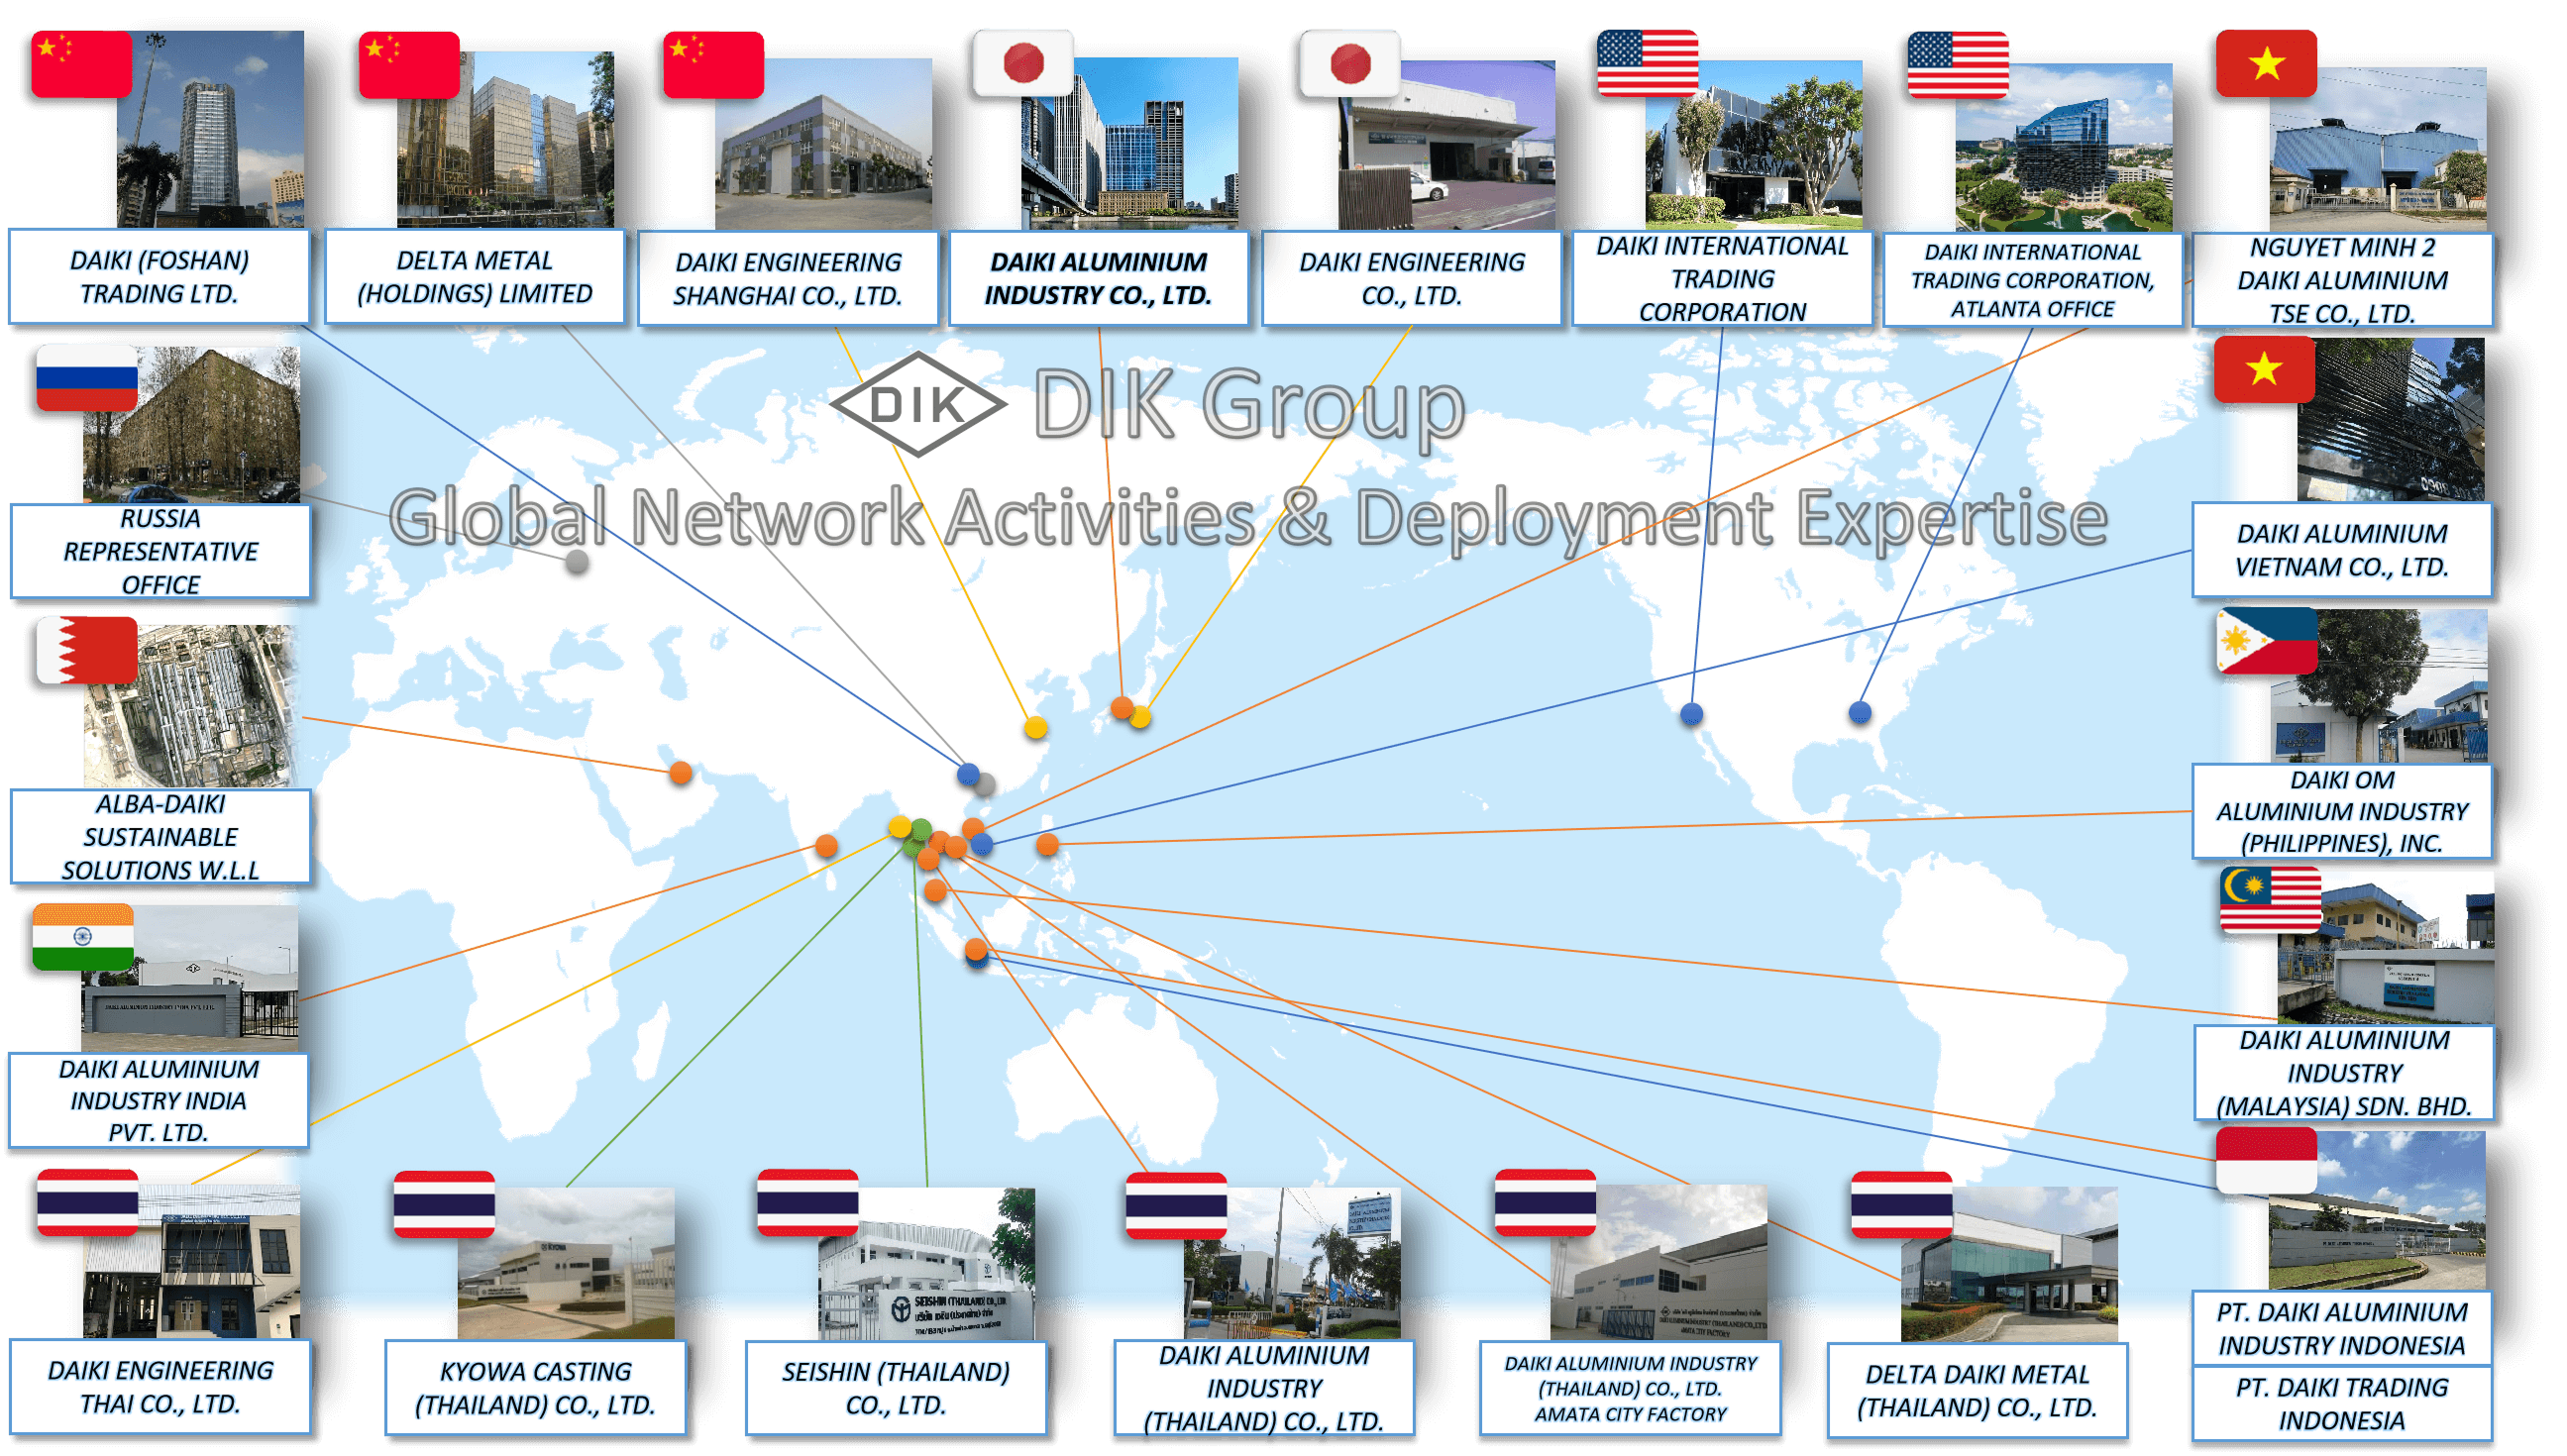Image resolution: width=2567 pixels, height=1456 pixels.
Task: Click the gray map marker in Russia
Action: tap(577, 562)
